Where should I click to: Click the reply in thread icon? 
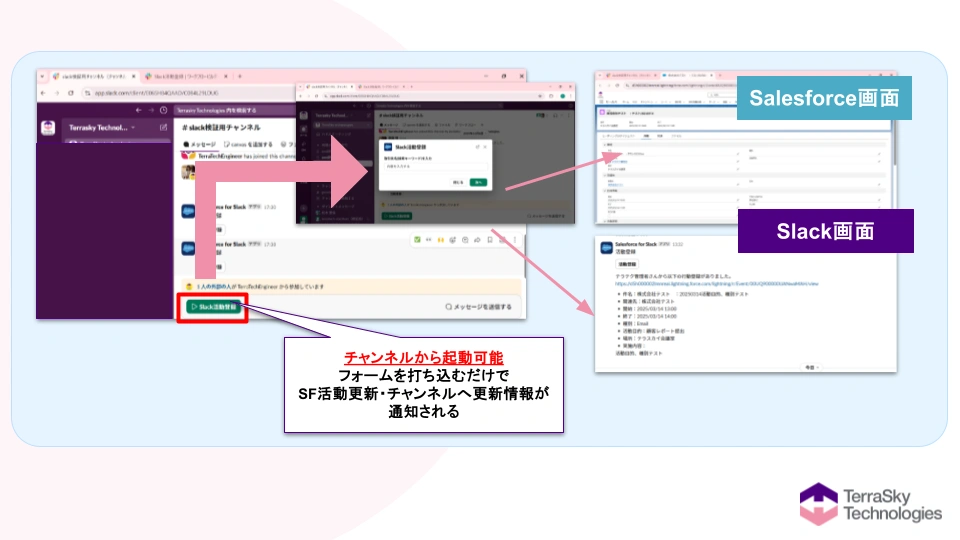pos(465,240)
